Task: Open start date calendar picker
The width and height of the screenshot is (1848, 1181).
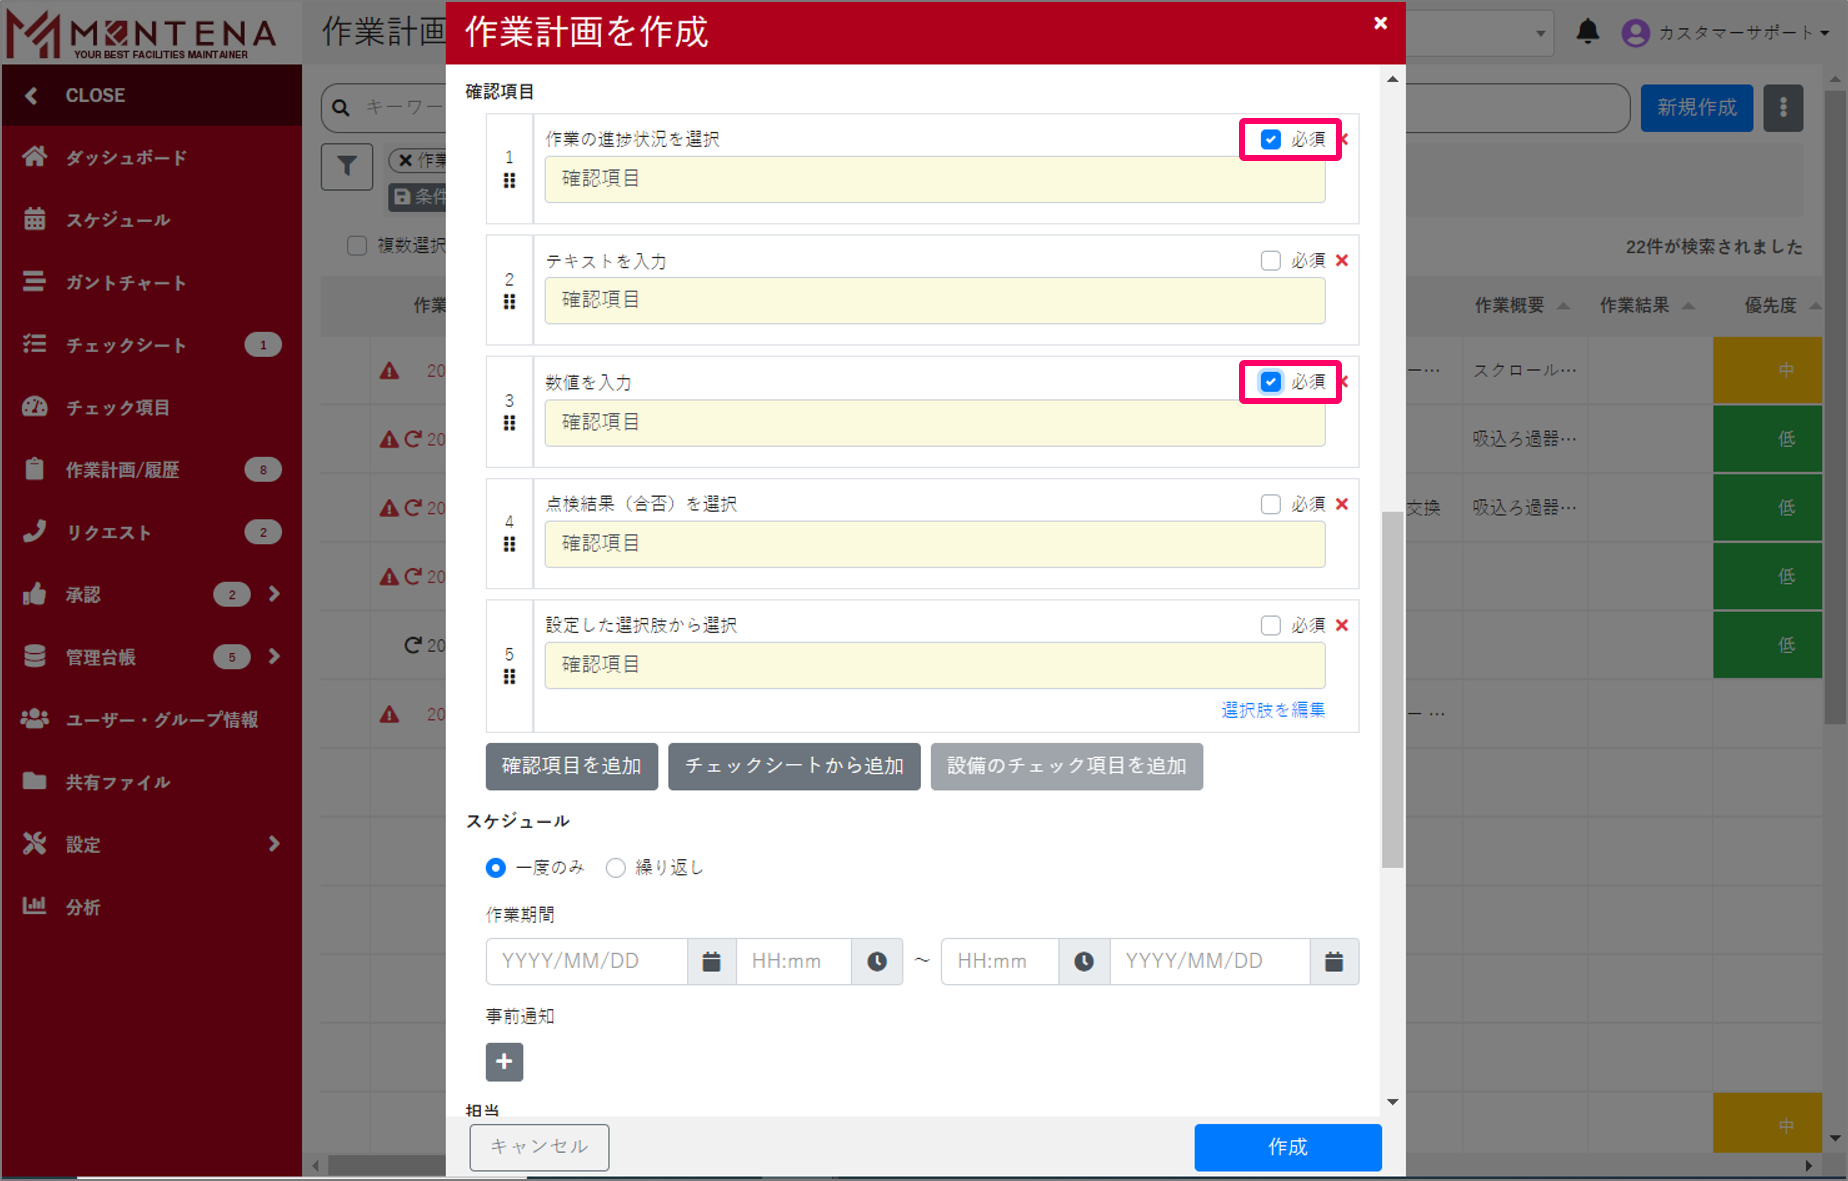Action: point(711,961)
